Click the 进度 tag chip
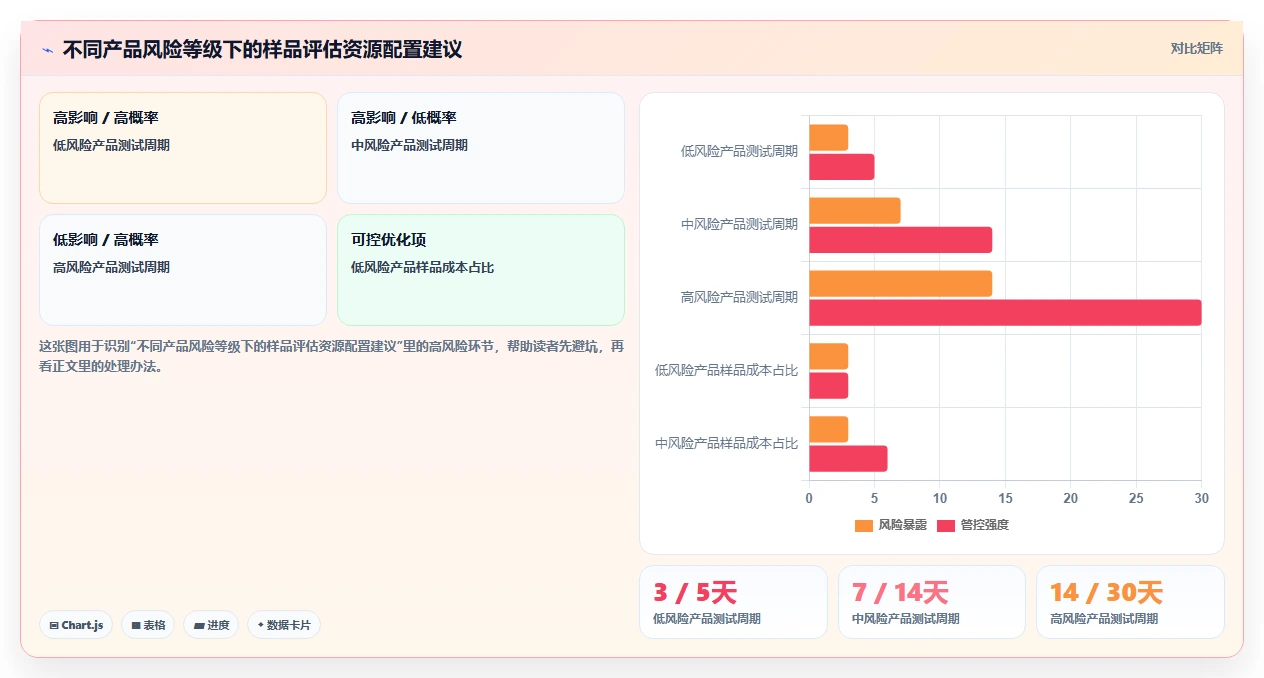The height and width of the screenshot is (678, 1264). pos(211,625)
